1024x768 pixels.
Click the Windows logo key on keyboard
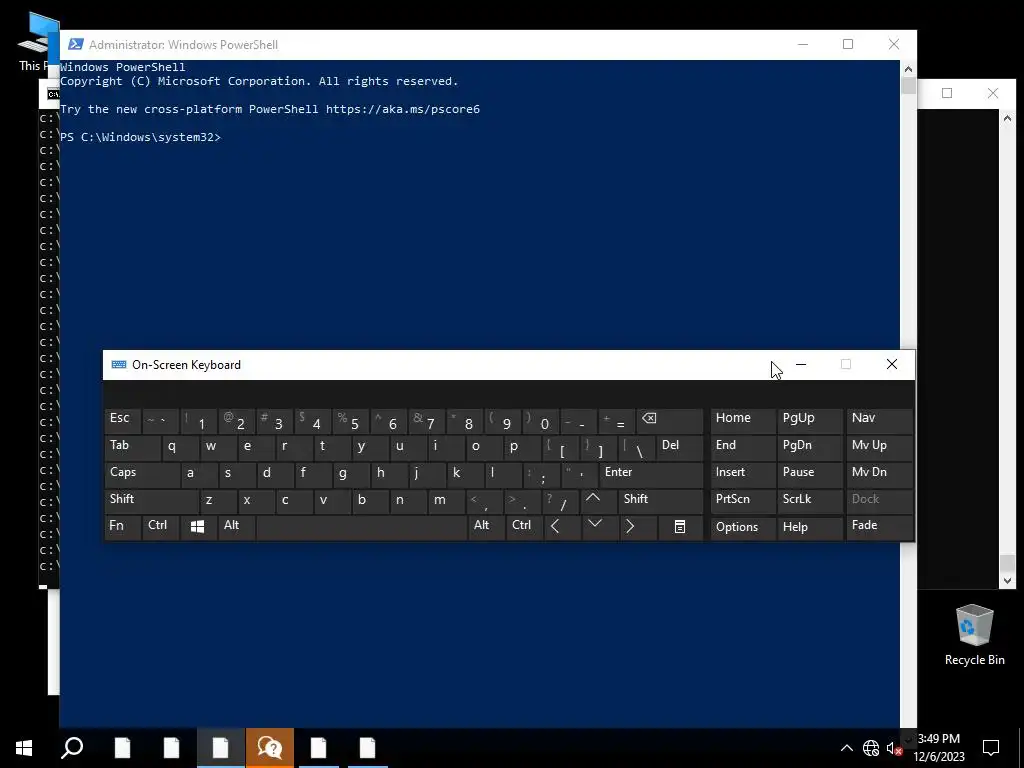click(197, 526)
